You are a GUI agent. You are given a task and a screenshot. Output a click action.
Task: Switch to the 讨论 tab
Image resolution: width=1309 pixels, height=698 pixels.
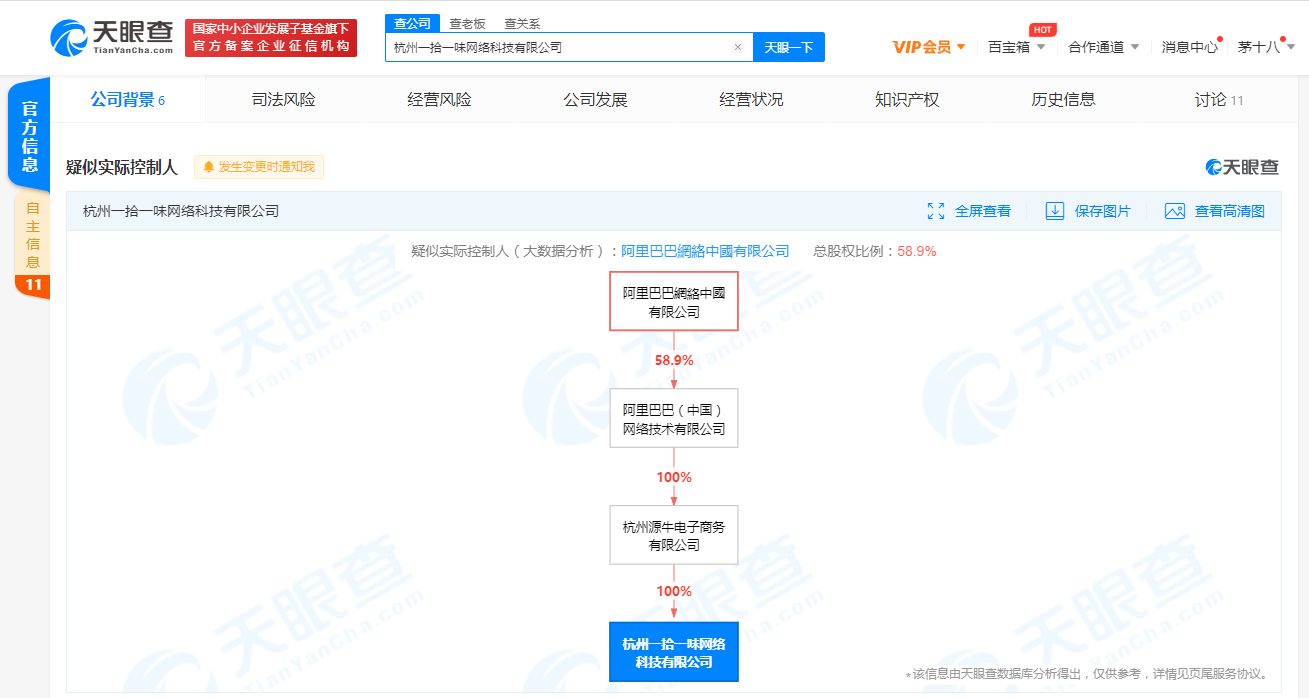tap(1219, 99)
